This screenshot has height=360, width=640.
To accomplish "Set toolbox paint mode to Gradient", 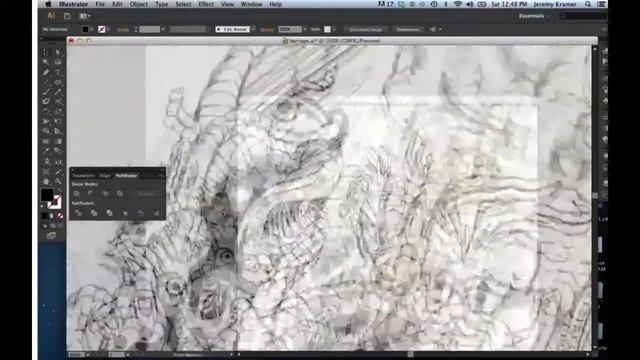I will [52, 216].
